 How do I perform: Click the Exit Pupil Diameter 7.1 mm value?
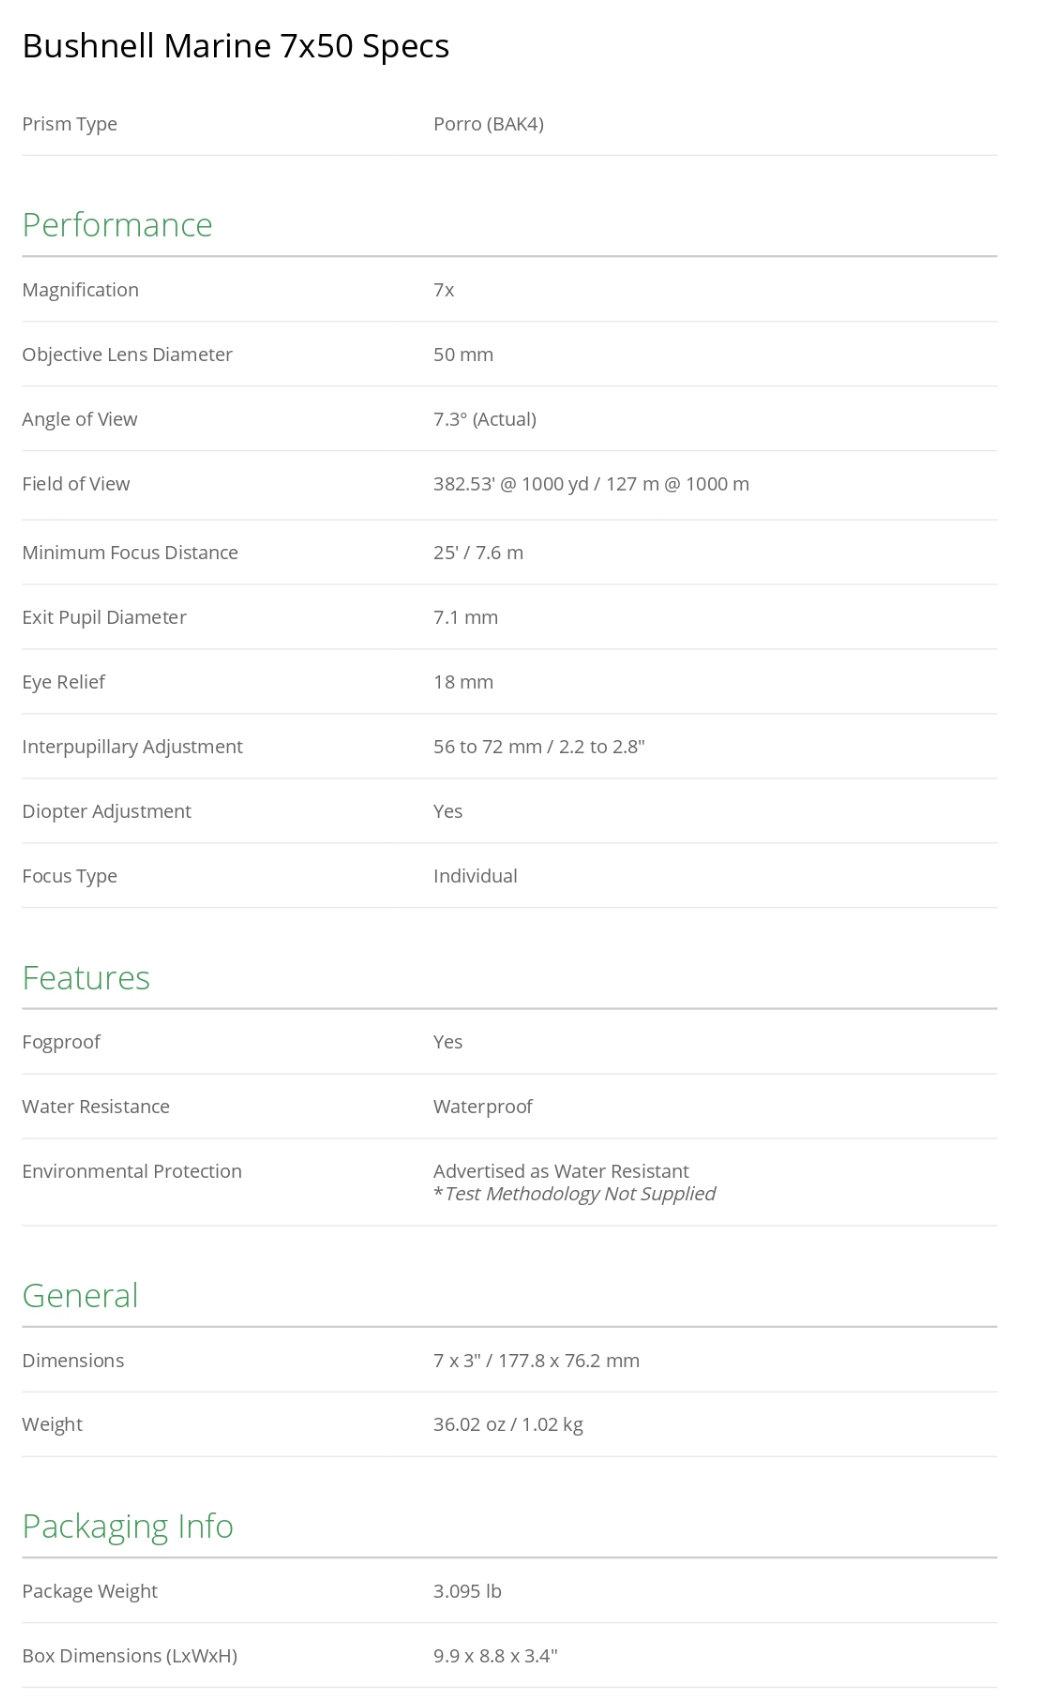(465, 617)
